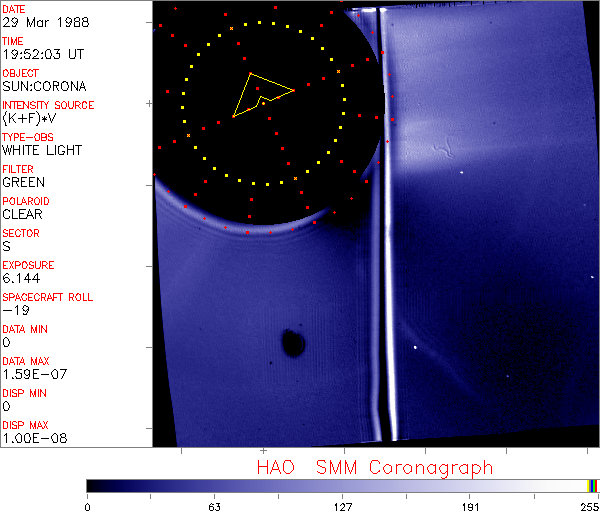Click the HAO SMM Coronagraph title

point(374,467)
